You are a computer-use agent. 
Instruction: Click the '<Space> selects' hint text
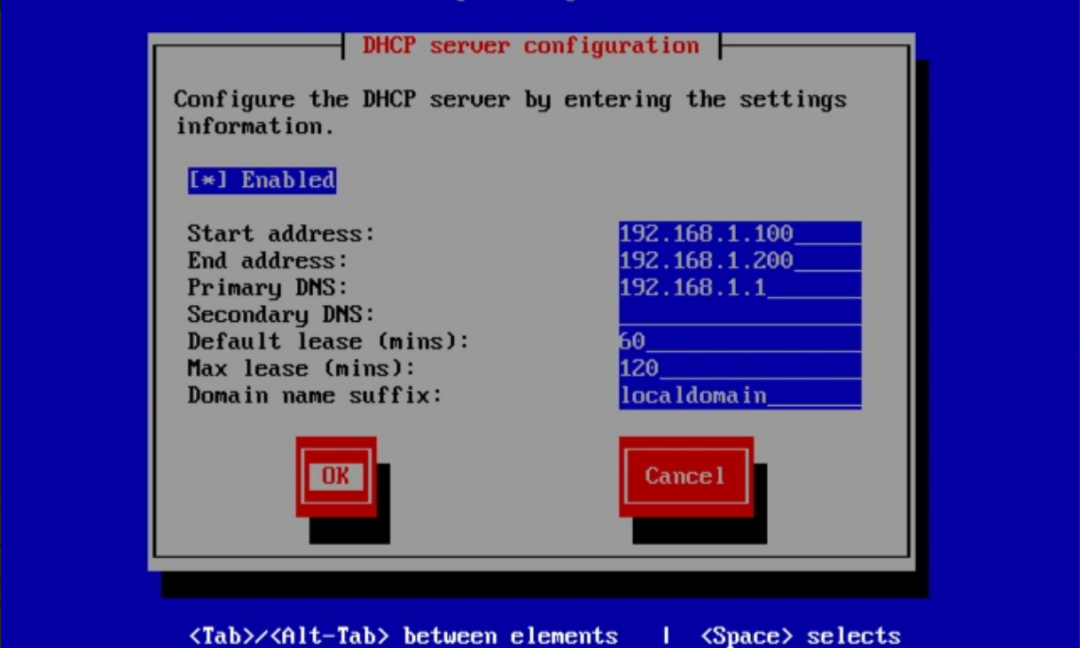[x=801, y=636]
